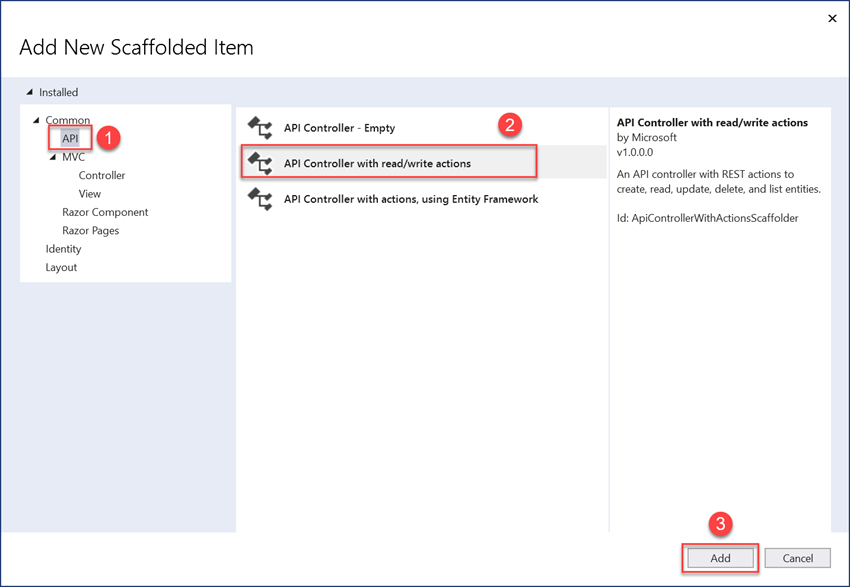
Task: Select the API Controller with Entity Framework icon
Action: click(260, 199)
